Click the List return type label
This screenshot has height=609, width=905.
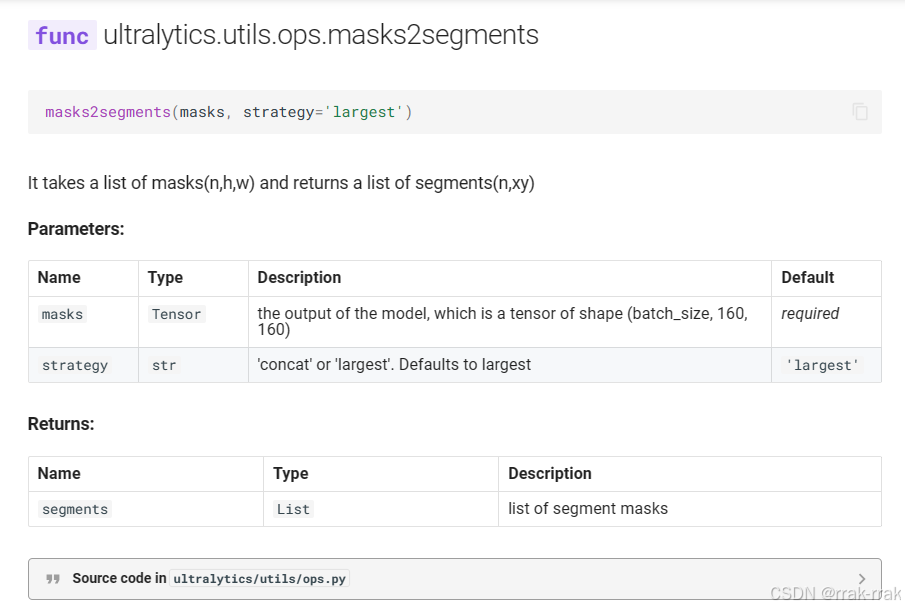click(293, 509)
